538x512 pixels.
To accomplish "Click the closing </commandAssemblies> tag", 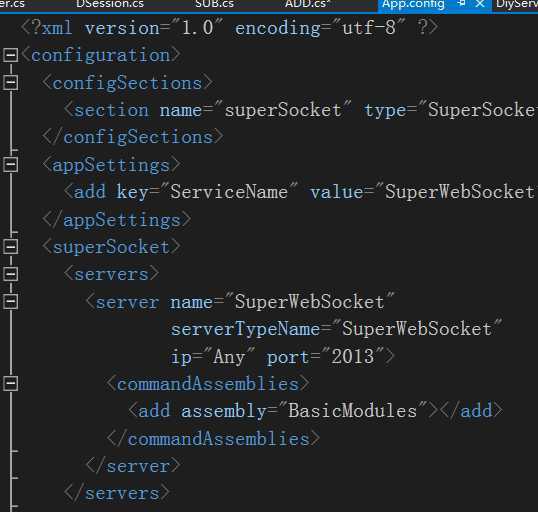I will tap(213, 439).
